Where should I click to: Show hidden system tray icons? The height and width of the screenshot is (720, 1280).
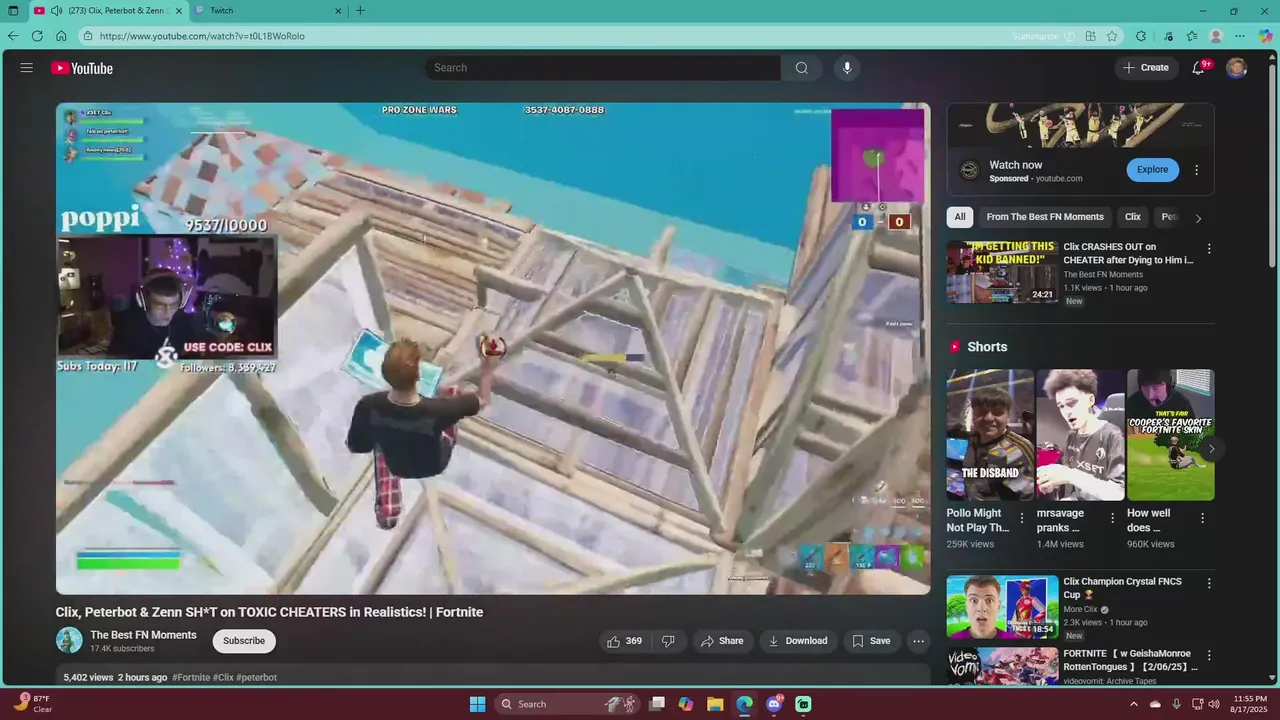[1133, 704]
